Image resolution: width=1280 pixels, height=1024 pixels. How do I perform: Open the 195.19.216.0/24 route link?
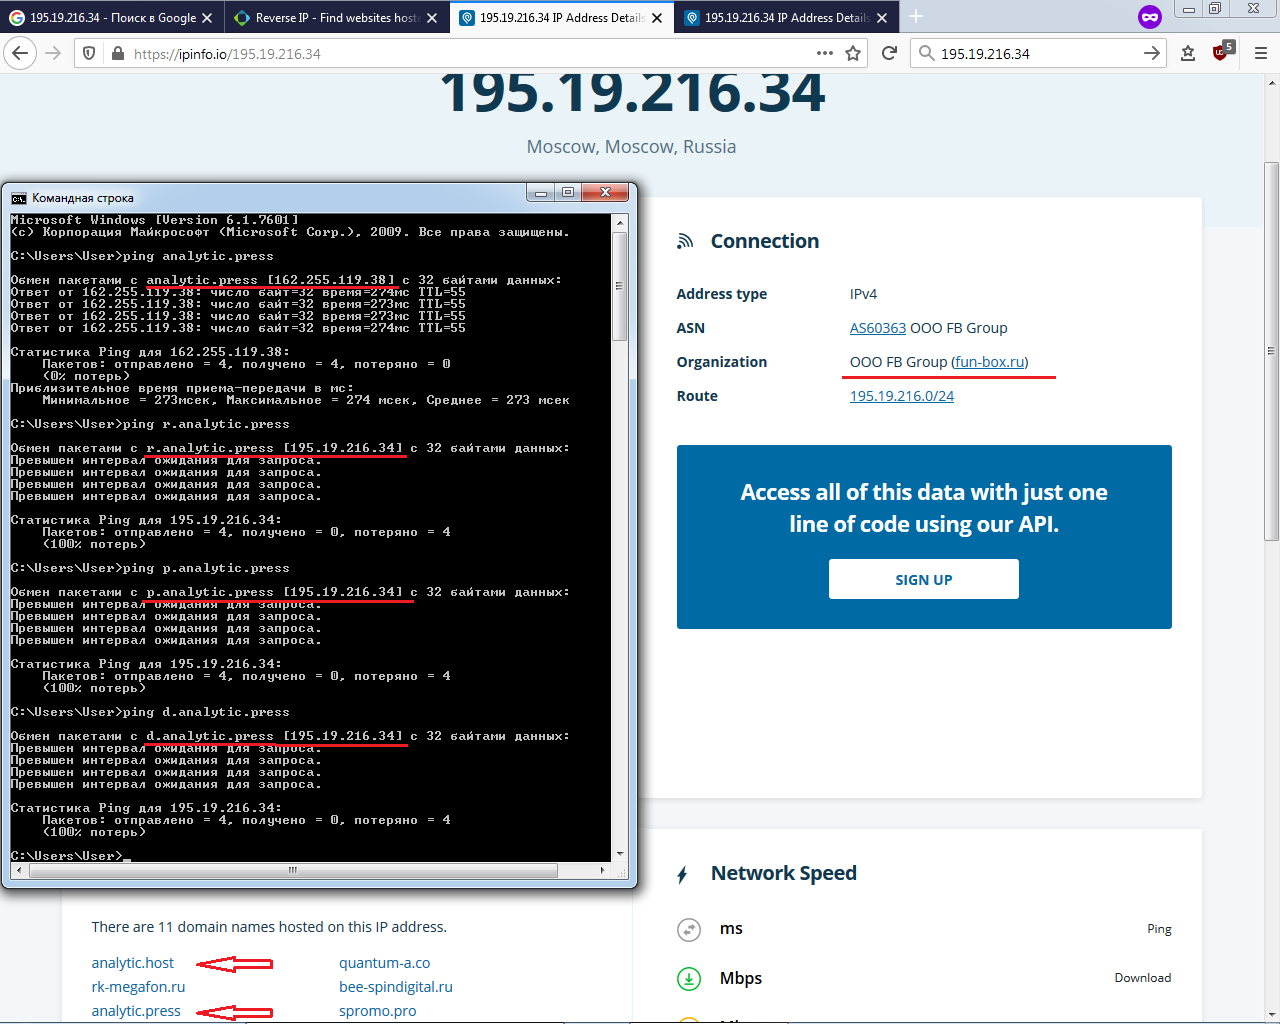coord(902,396)
